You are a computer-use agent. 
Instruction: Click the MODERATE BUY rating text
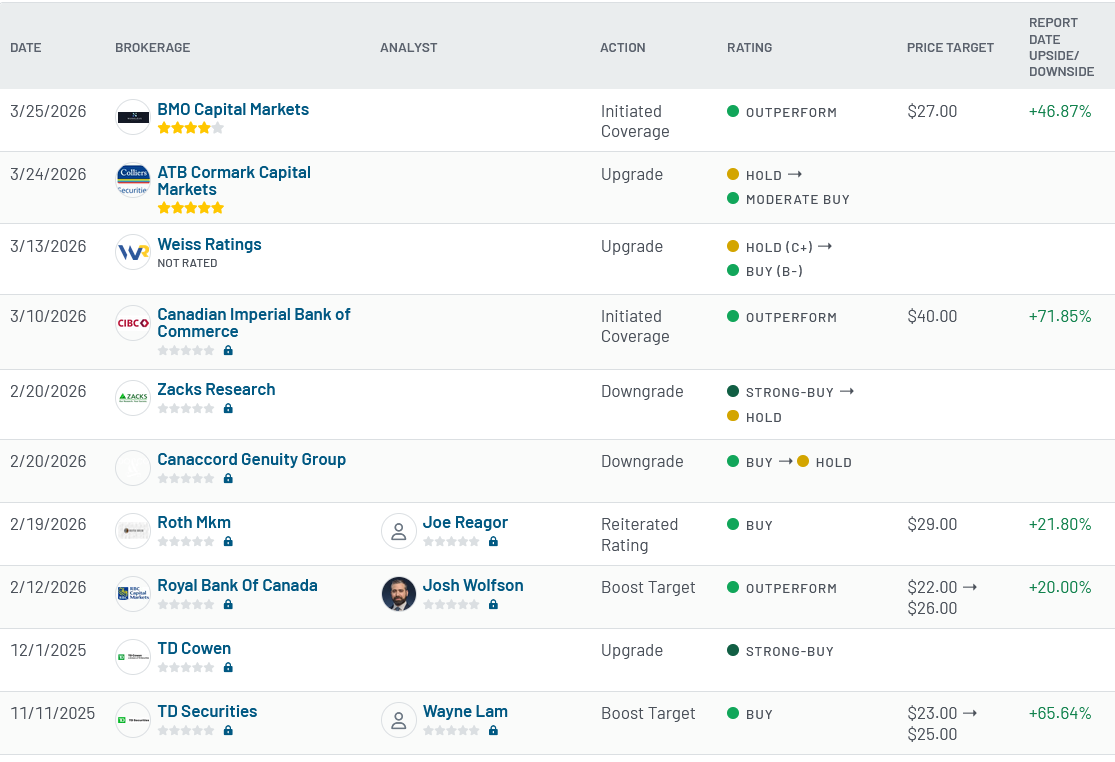coord(797,200)
